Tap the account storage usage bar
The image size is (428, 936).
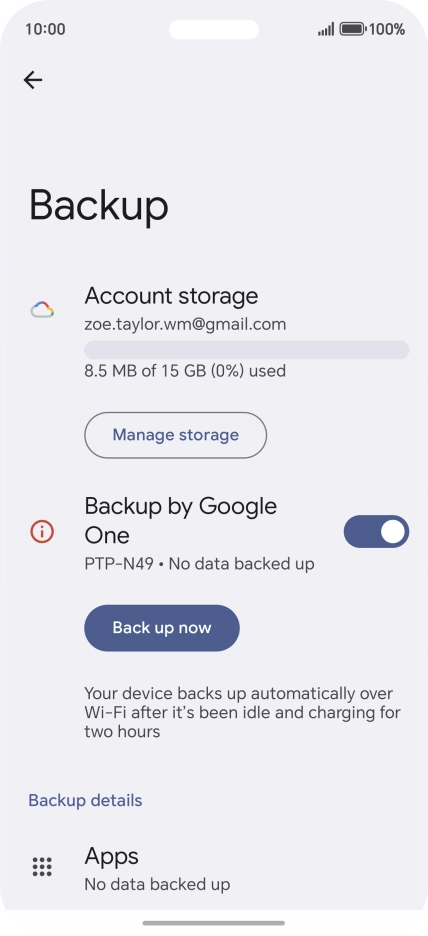point(247,350)
